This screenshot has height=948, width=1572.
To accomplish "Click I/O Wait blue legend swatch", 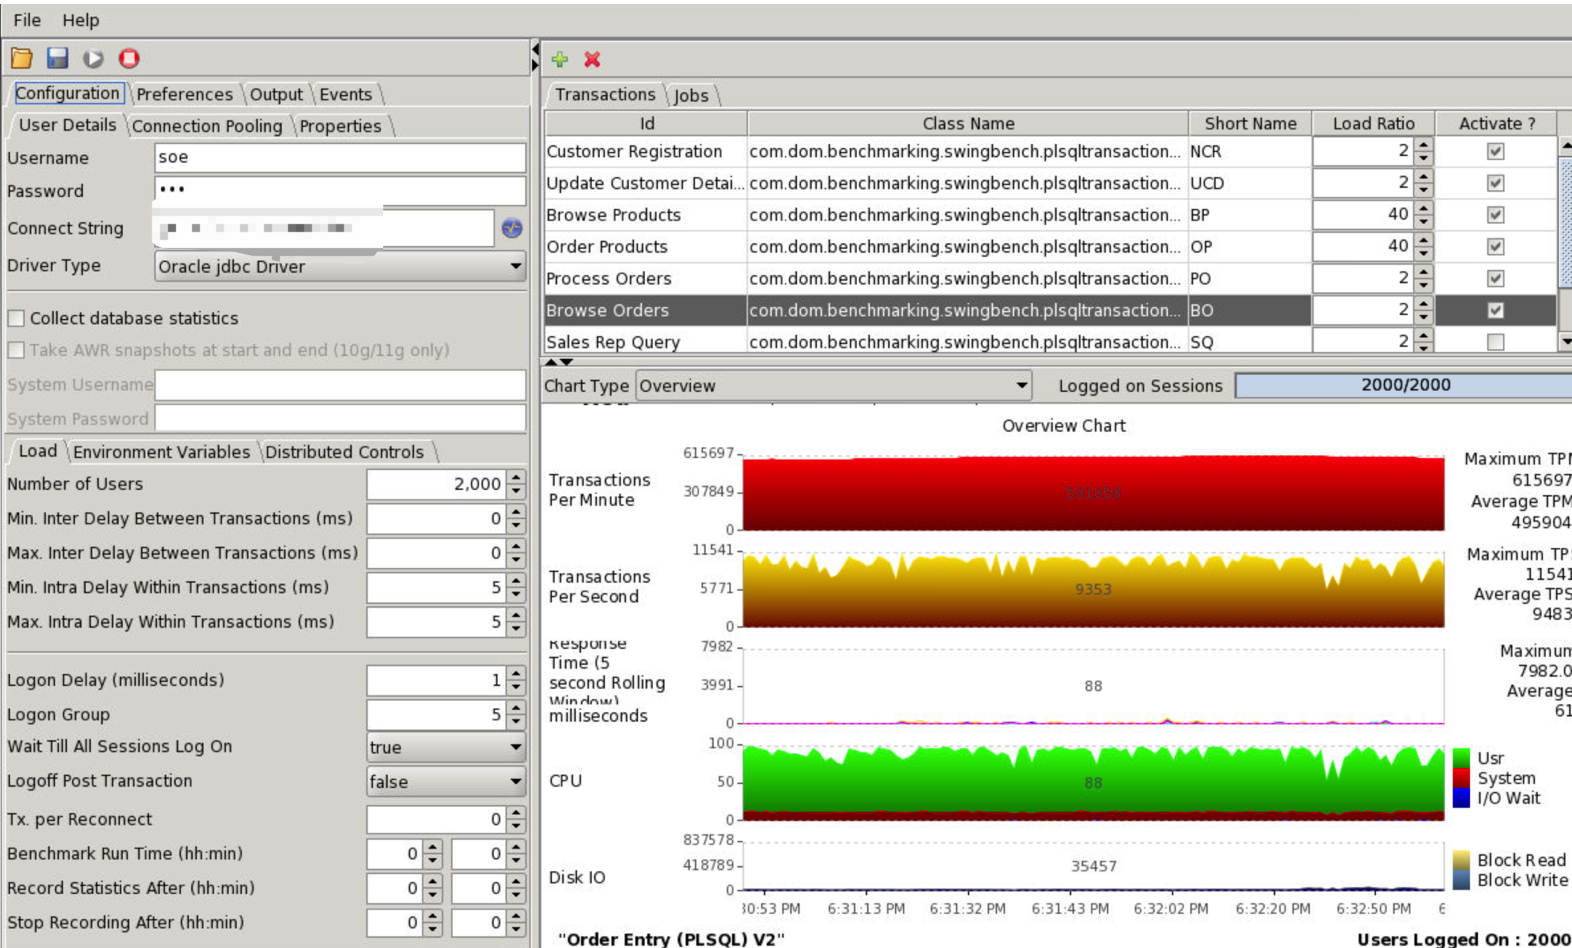I will click(1461, 798).
